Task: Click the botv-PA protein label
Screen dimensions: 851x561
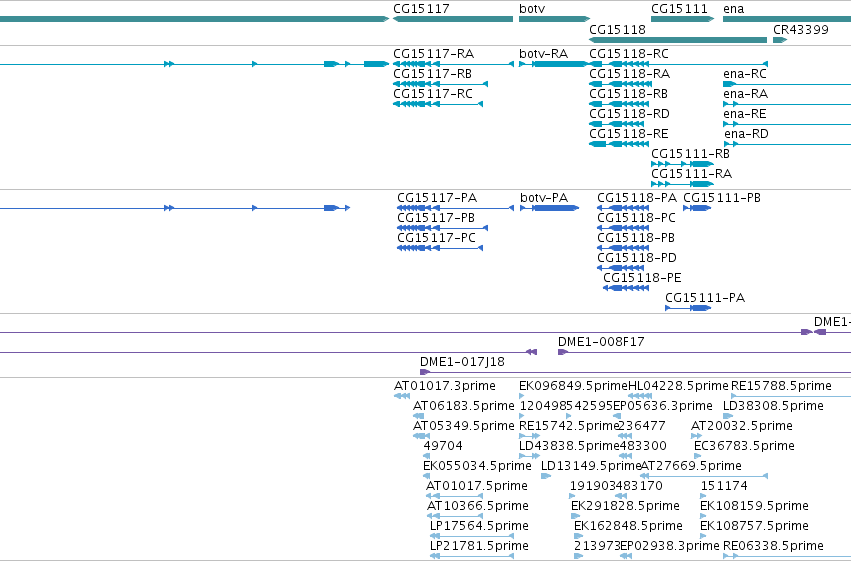Action: pyautogui.click(x=544, y=197)
